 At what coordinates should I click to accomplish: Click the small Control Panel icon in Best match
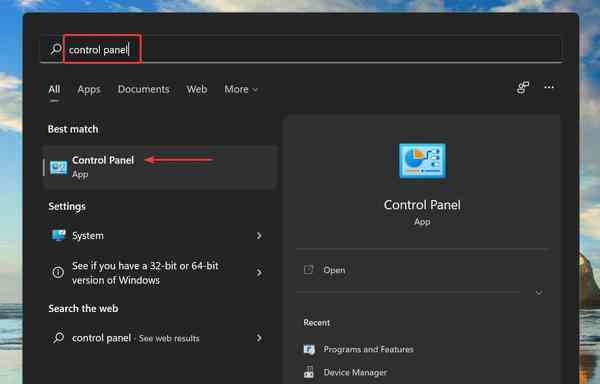click(x=59, y=168)
